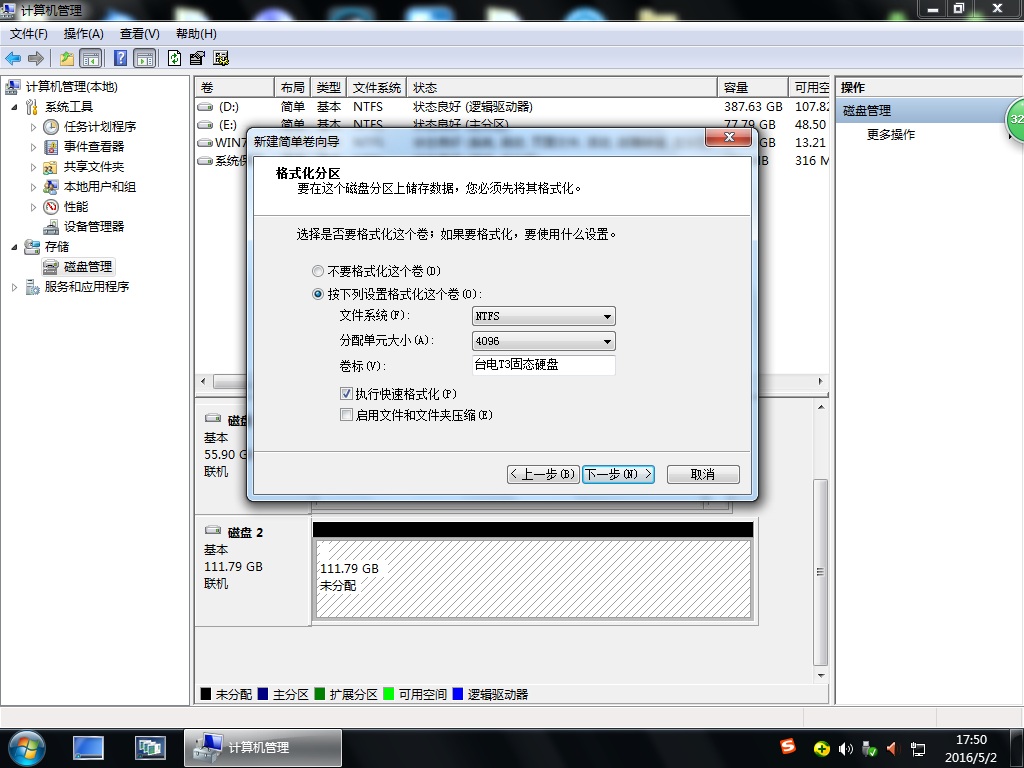The height and width of the screenshot is (768, 1024).
Task: Open the 分配单元大小 4096 dropdown
Action: (543, 341)
